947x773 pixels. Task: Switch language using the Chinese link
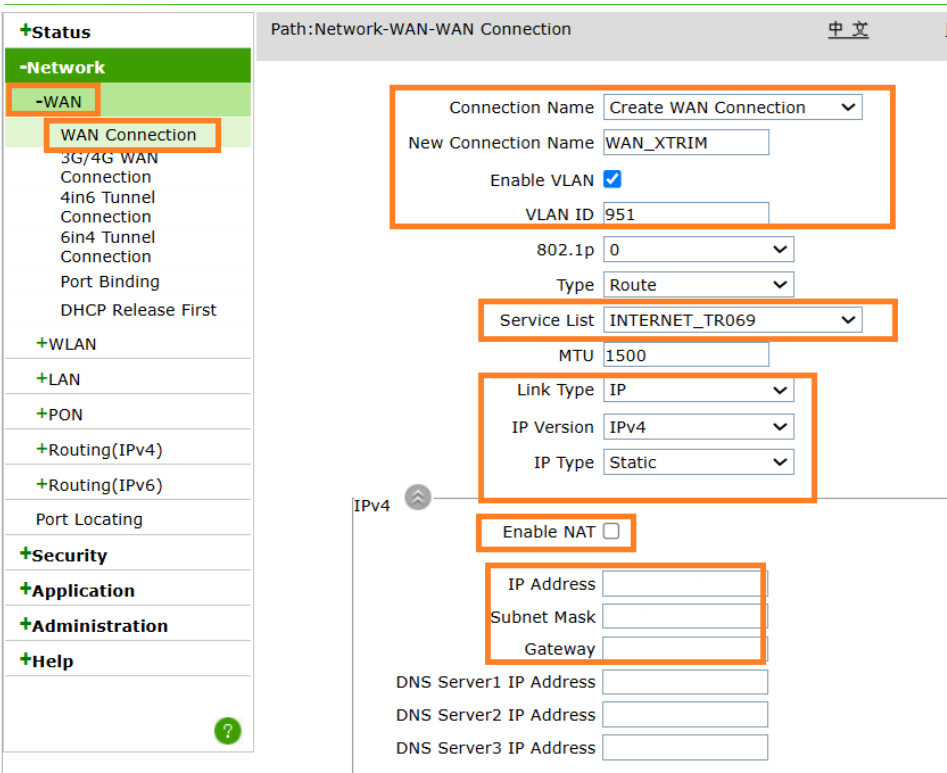[848, 29]
